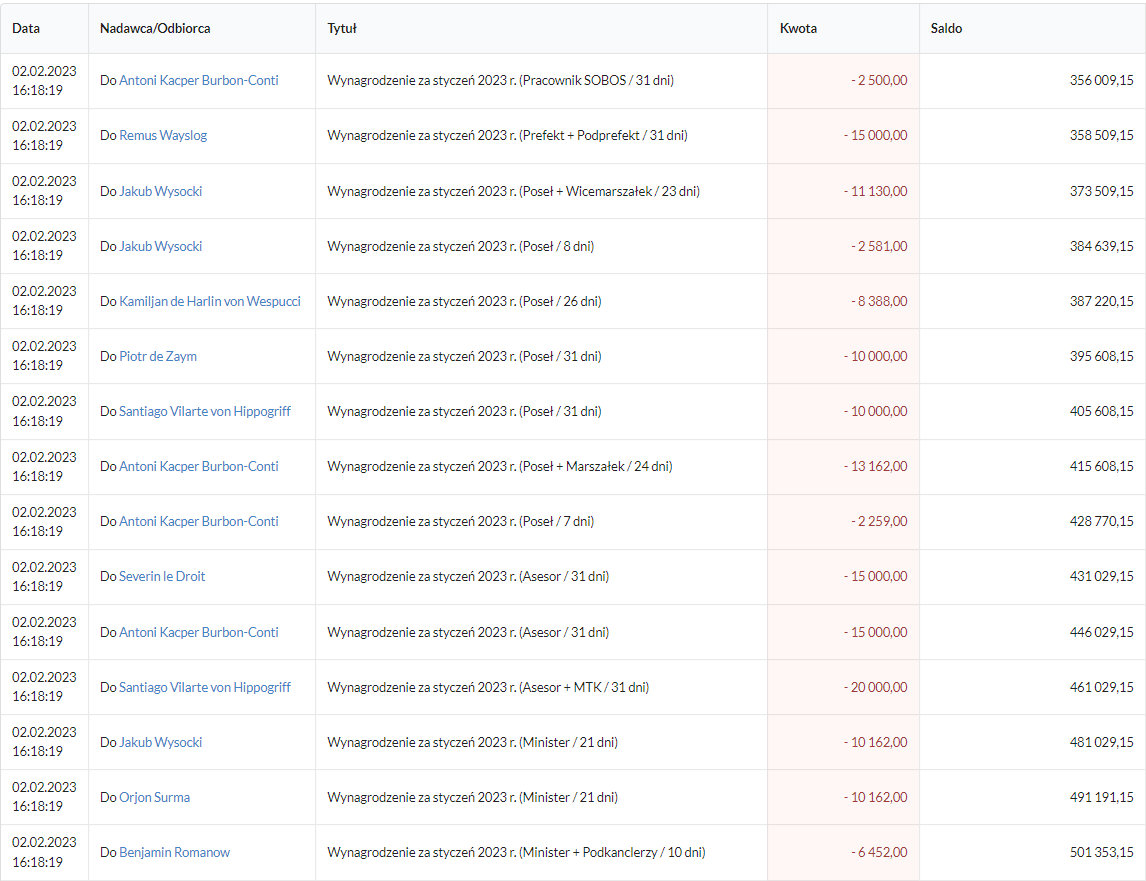Viewport: 1146px width, 881px height.
Task: Open Piotr de Zaym profile link
Action: coord(157,356)
